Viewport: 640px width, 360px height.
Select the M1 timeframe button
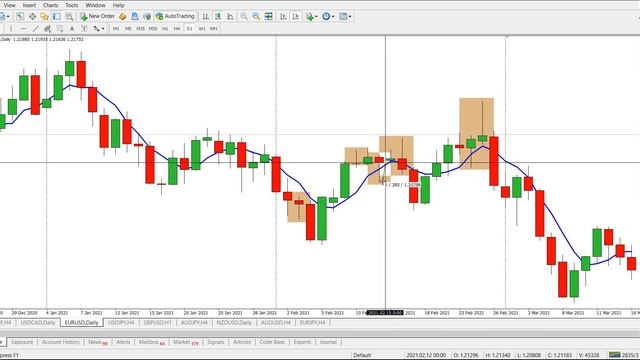tap(116, 29)
